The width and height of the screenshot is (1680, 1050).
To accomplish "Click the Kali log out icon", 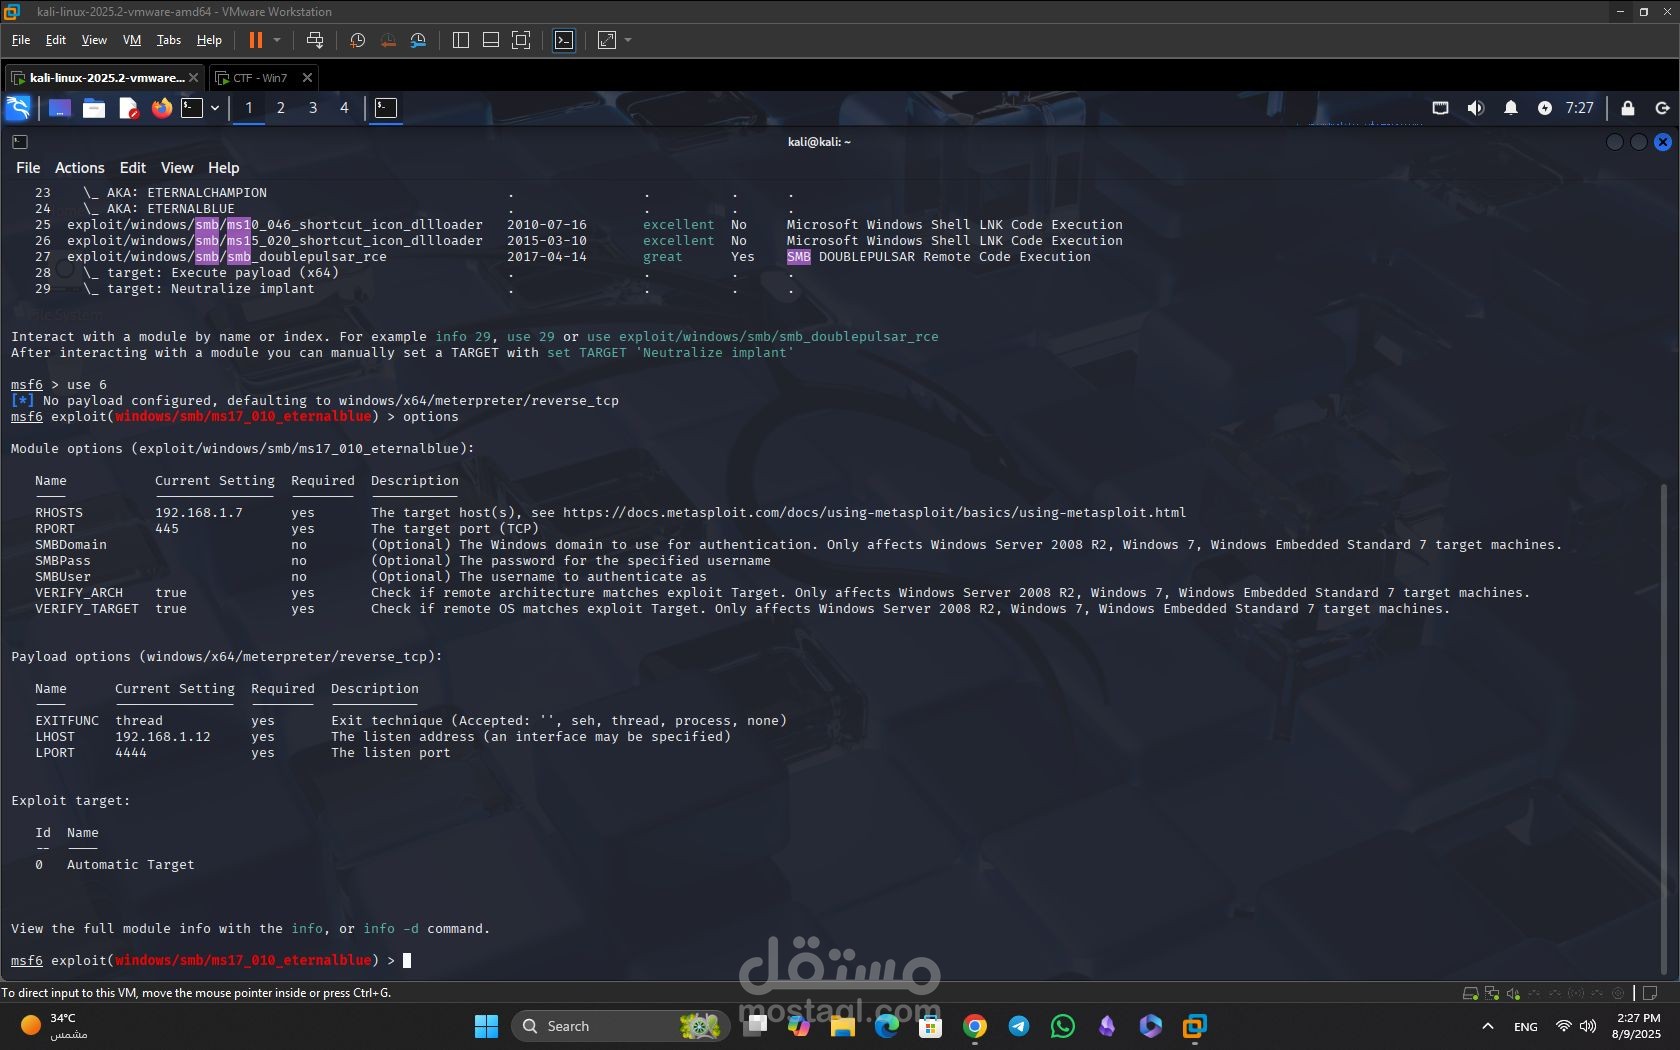I will click(1663, 108).
